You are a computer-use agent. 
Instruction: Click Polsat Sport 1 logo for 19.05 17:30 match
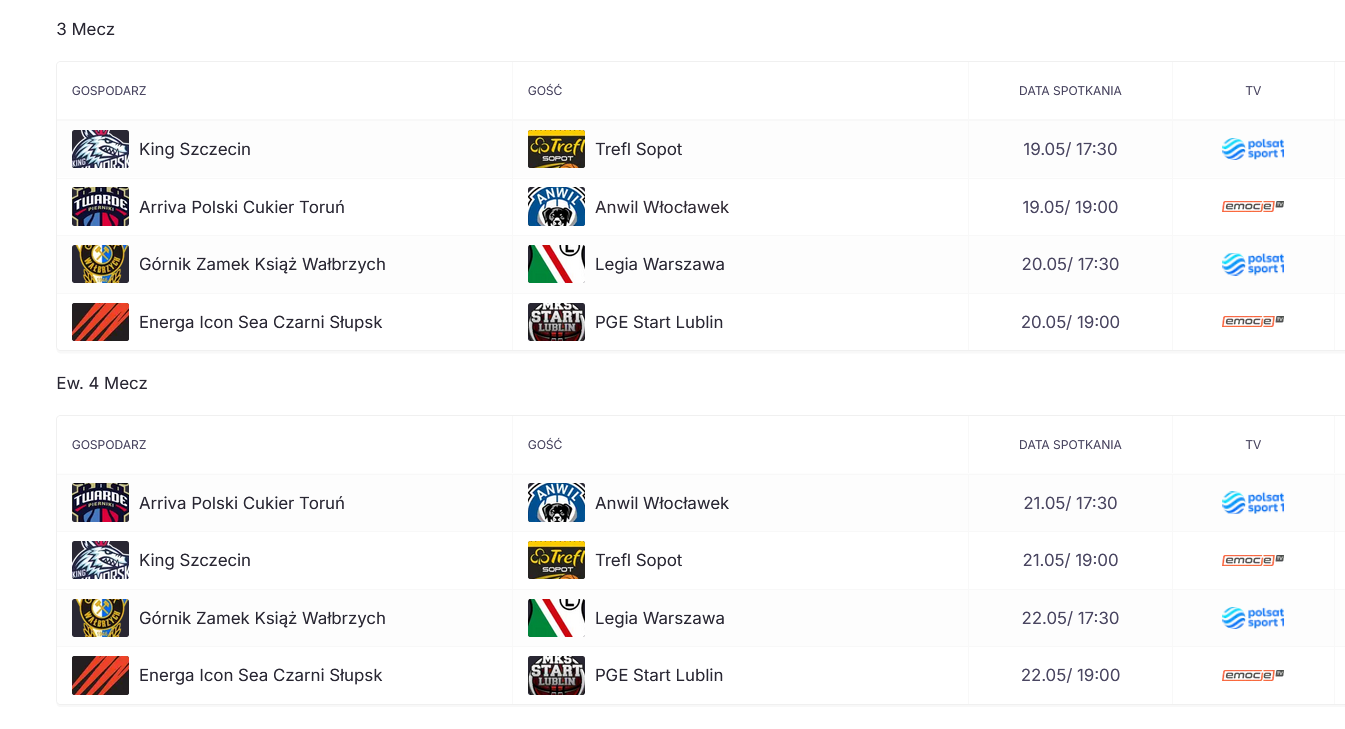pos(1253,149)
